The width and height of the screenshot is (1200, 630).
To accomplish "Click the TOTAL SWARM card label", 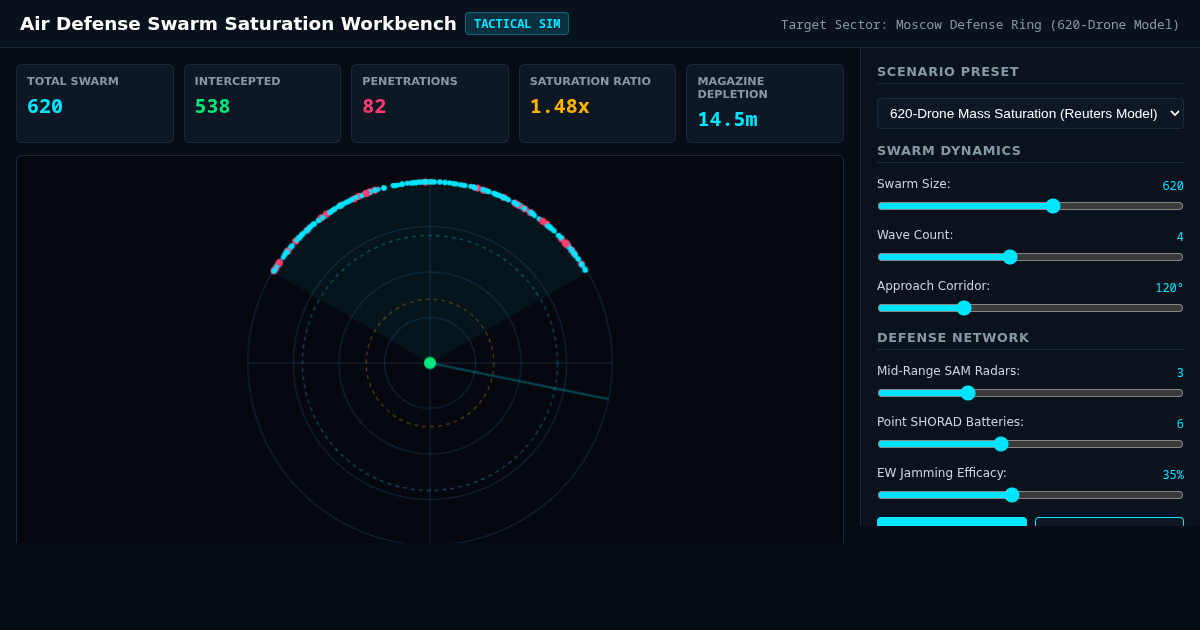I will click(x=73, y=81).
